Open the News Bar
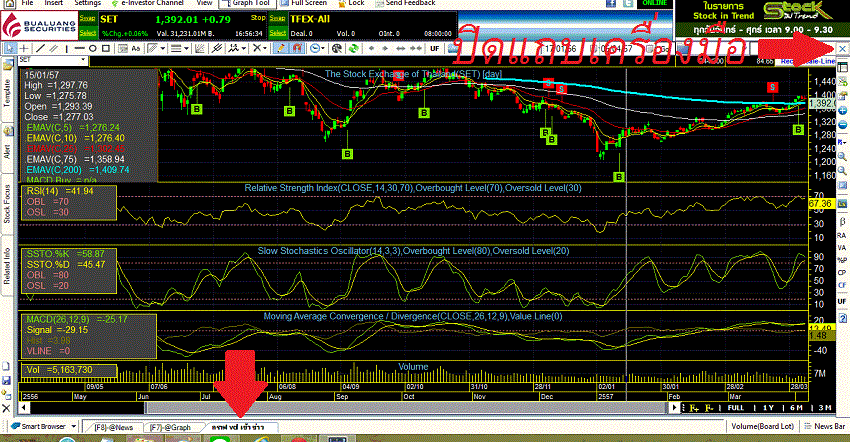The width and height of the screenshot is (850, 442). coord(825,426)
